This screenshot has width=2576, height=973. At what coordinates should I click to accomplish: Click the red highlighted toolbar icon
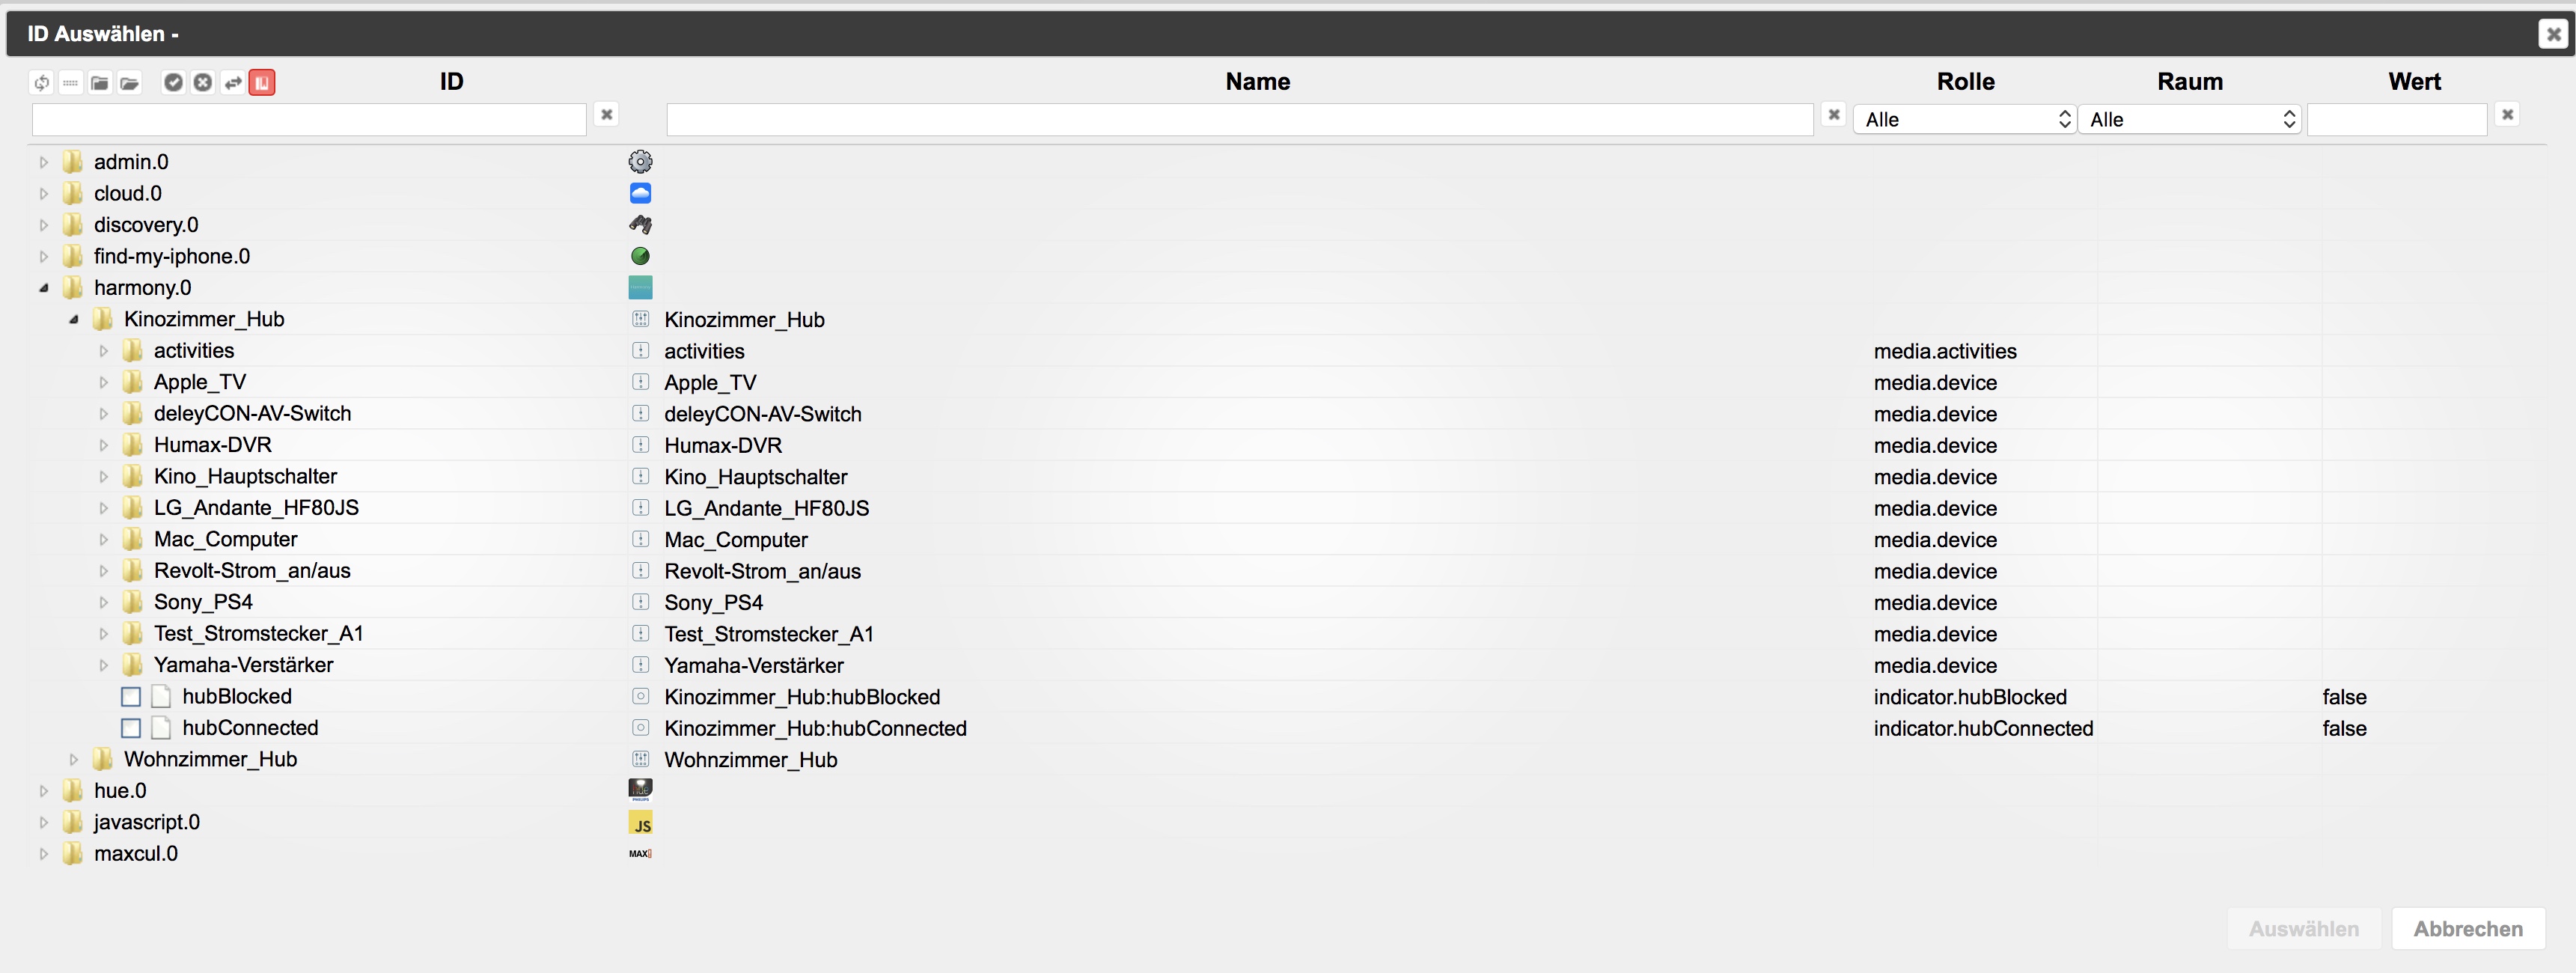[262, 83]
